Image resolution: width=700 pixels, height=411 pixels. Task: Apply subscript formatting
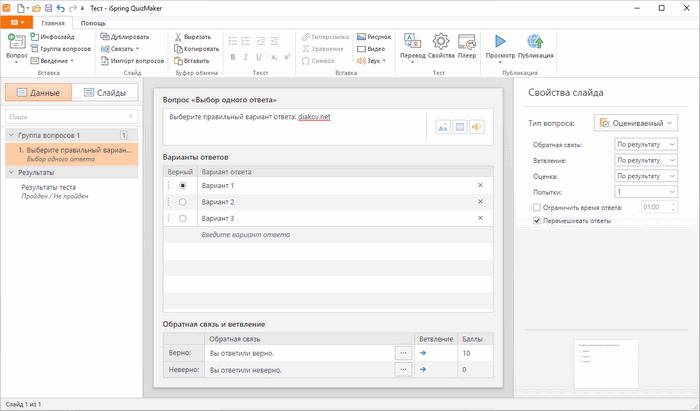[x=274, y=57]
